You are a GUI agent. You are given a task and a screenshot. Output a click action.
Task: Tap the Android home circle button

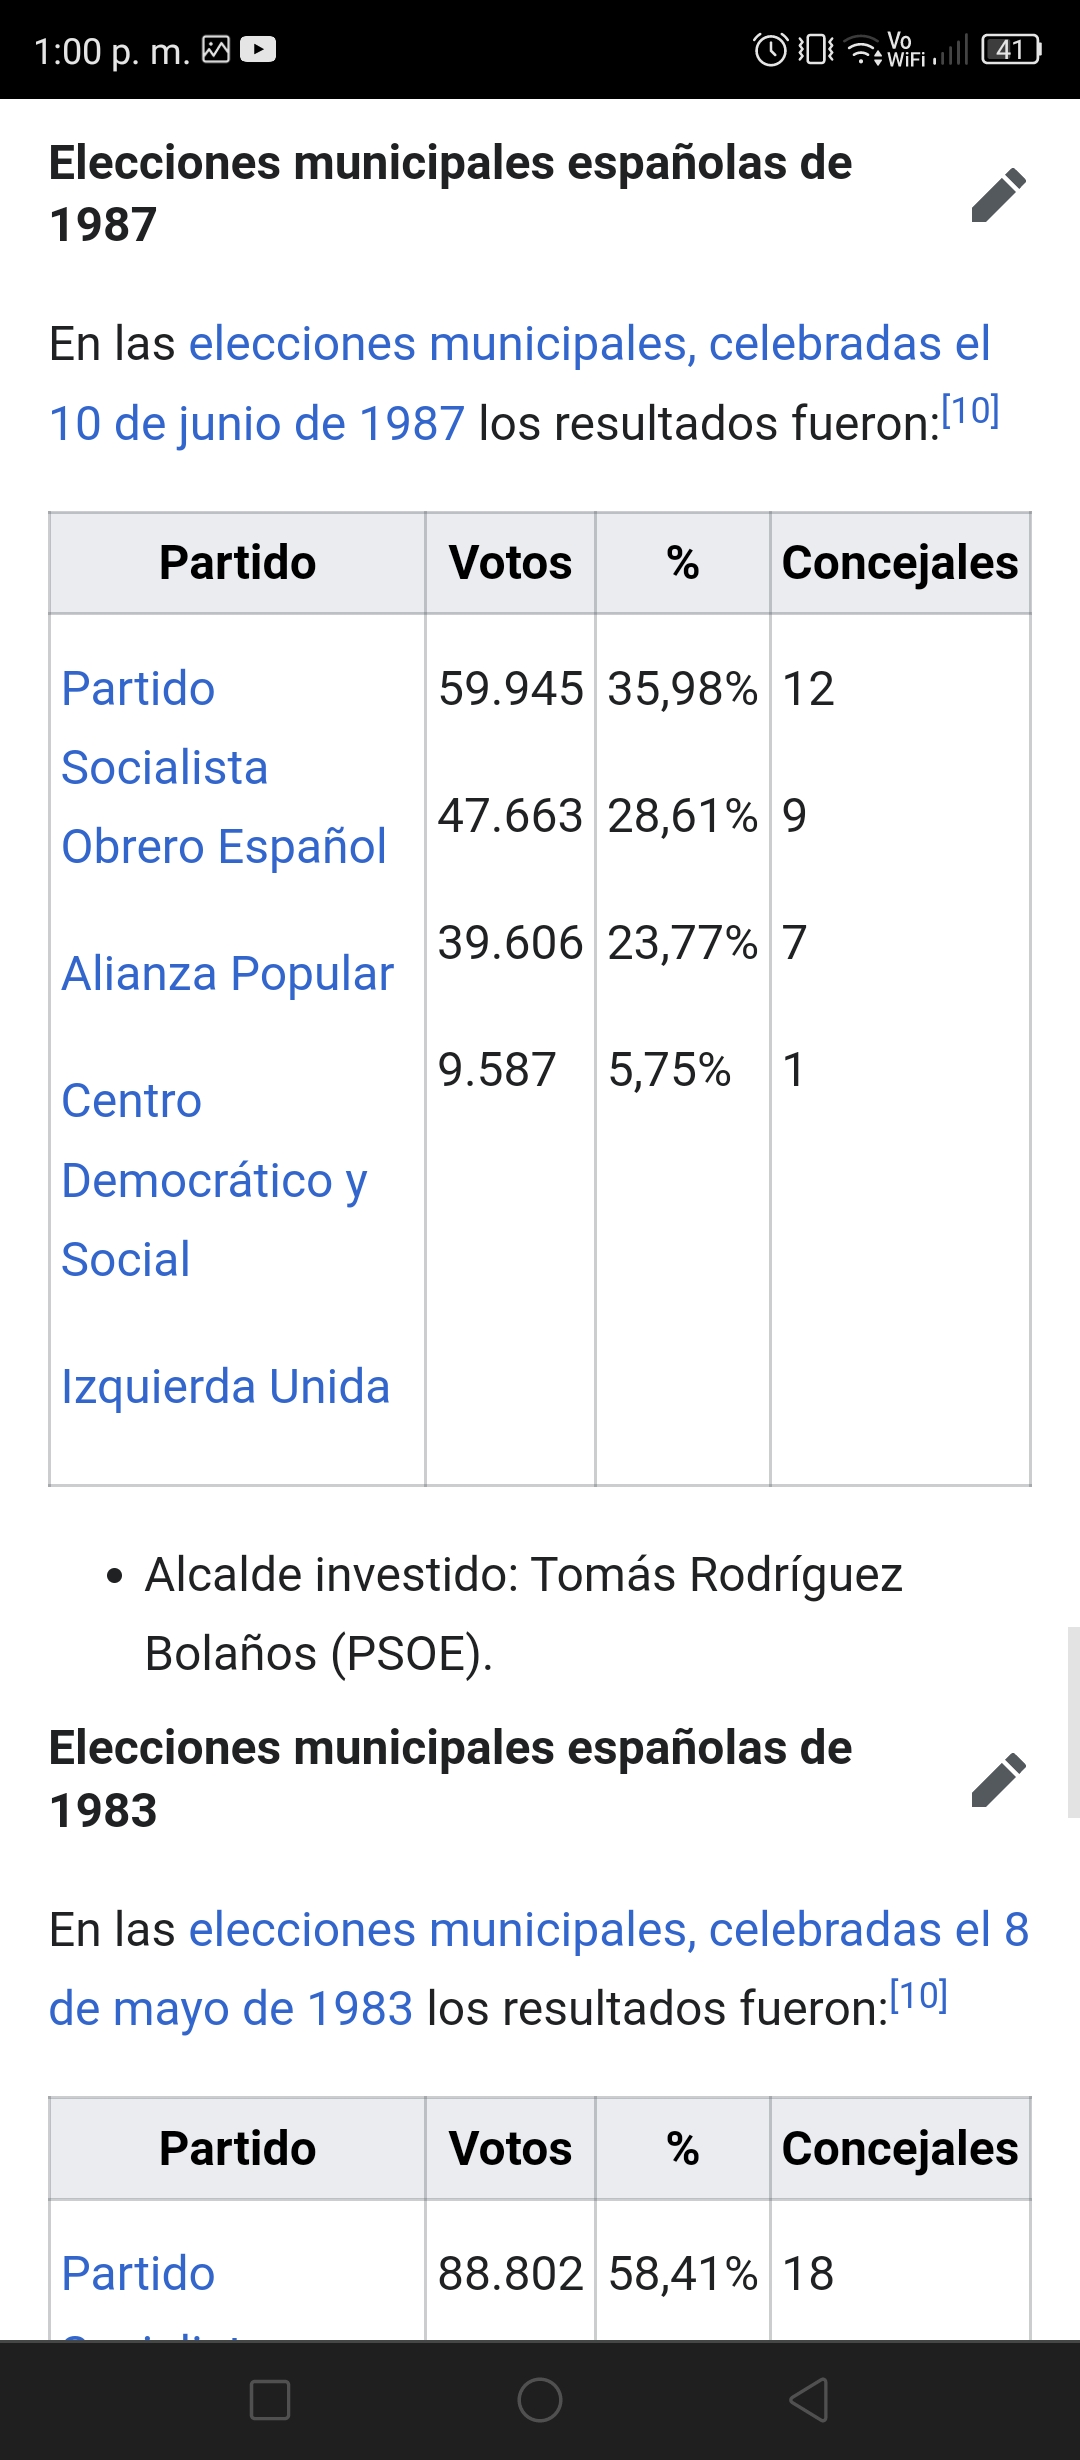coord(540,2399)
